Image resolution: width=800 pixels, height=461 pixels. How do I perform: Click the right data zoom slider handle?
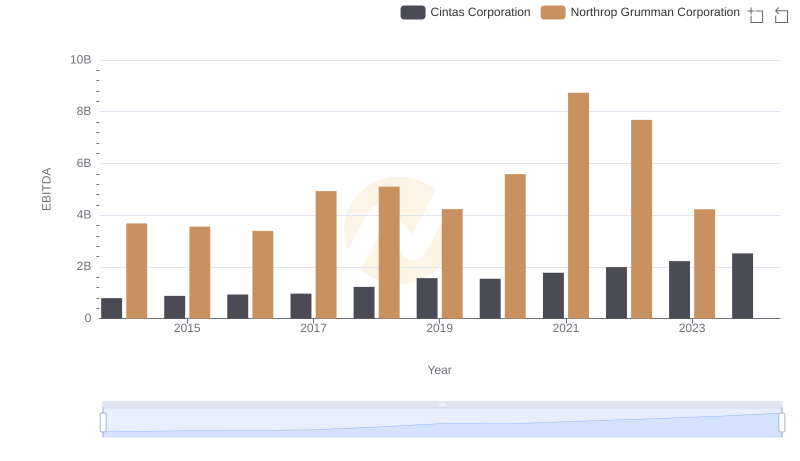(781, 423)
